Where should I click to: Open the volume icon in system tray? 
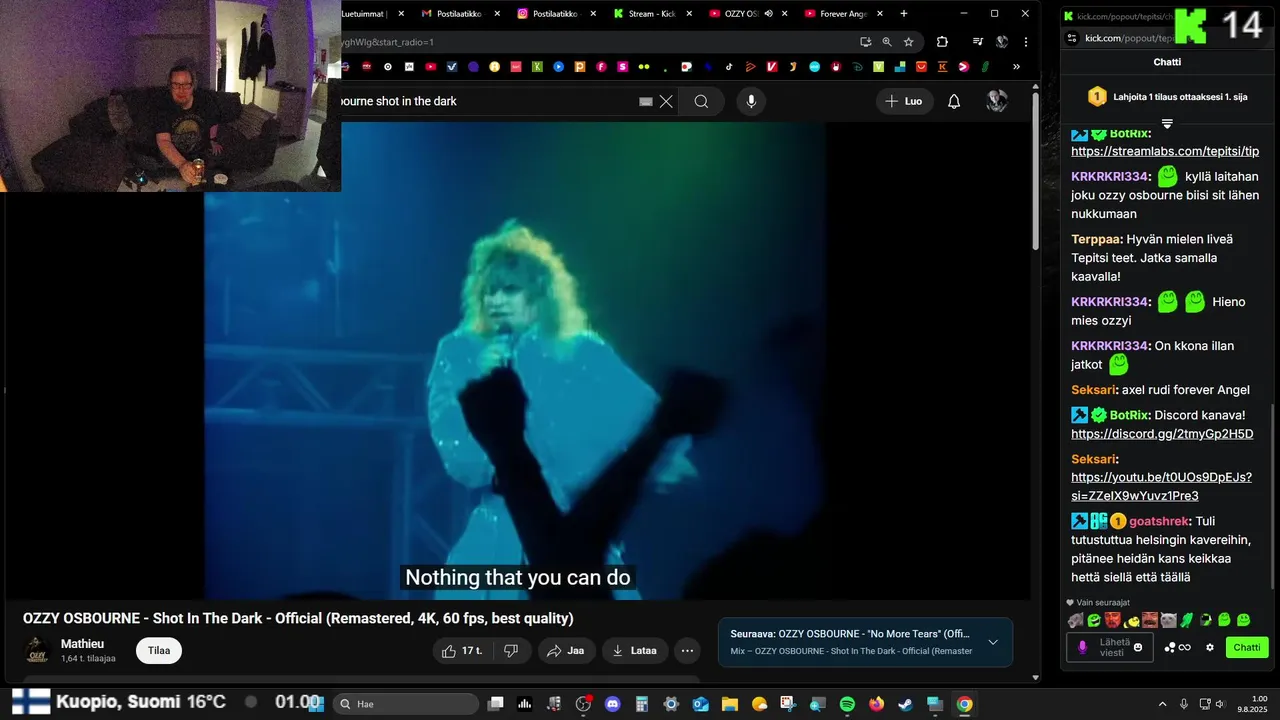[1222, 704]
